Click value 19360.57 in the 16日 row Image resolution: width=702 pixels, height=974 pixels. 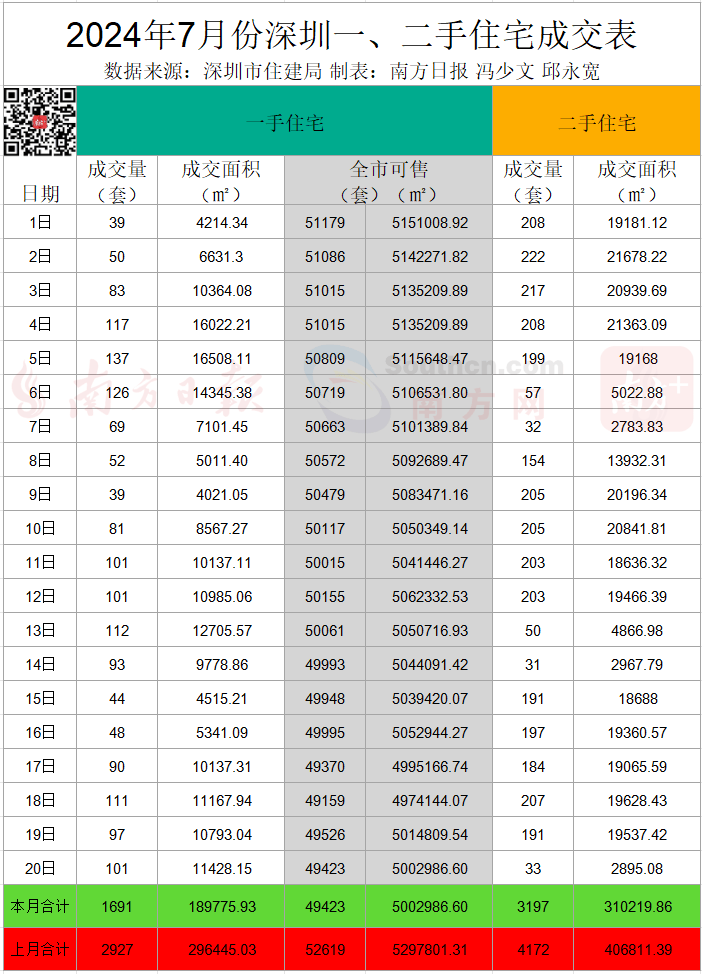[x=637, y=733]
